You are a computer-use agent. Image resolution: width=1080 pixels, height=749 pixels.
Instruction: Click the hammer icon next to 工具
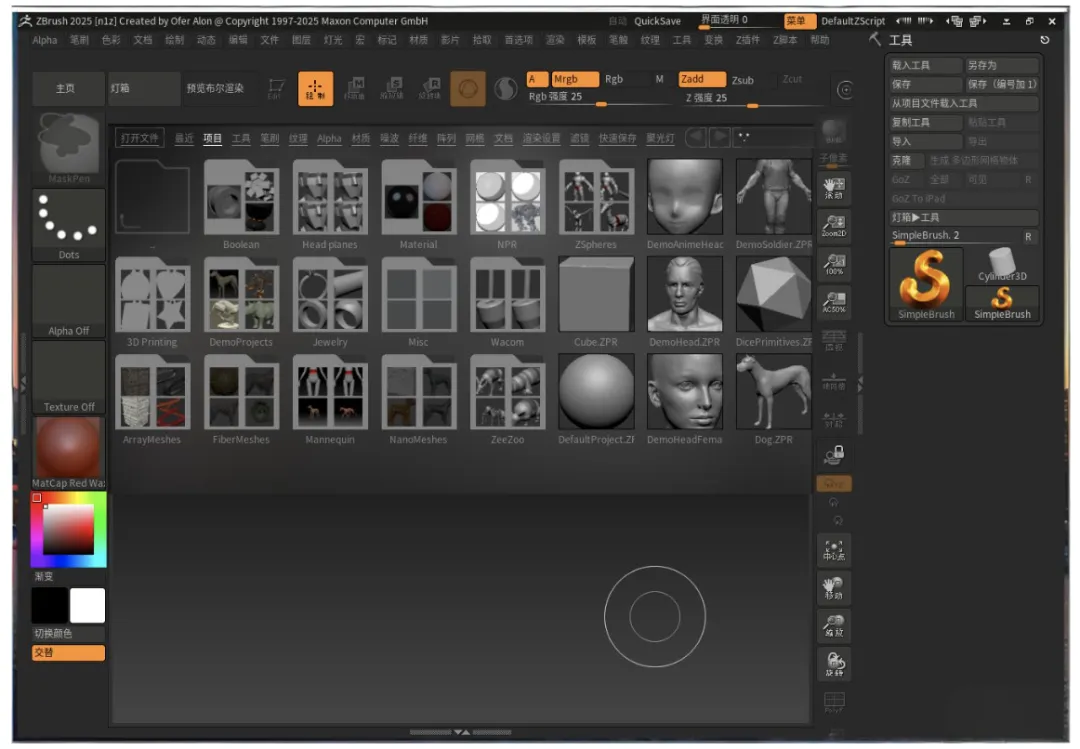point(875,39)
